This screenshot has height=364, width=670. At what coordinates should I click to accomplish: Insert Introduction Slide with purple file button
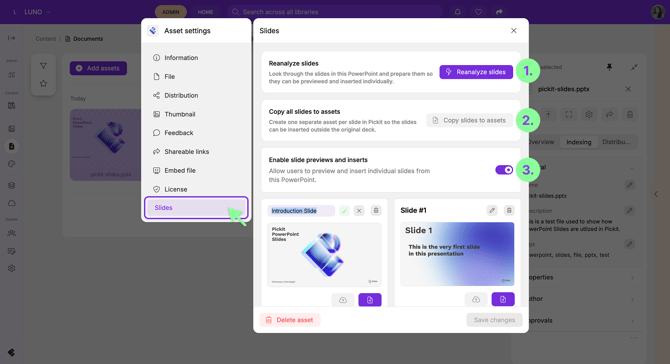pos(370,300)
